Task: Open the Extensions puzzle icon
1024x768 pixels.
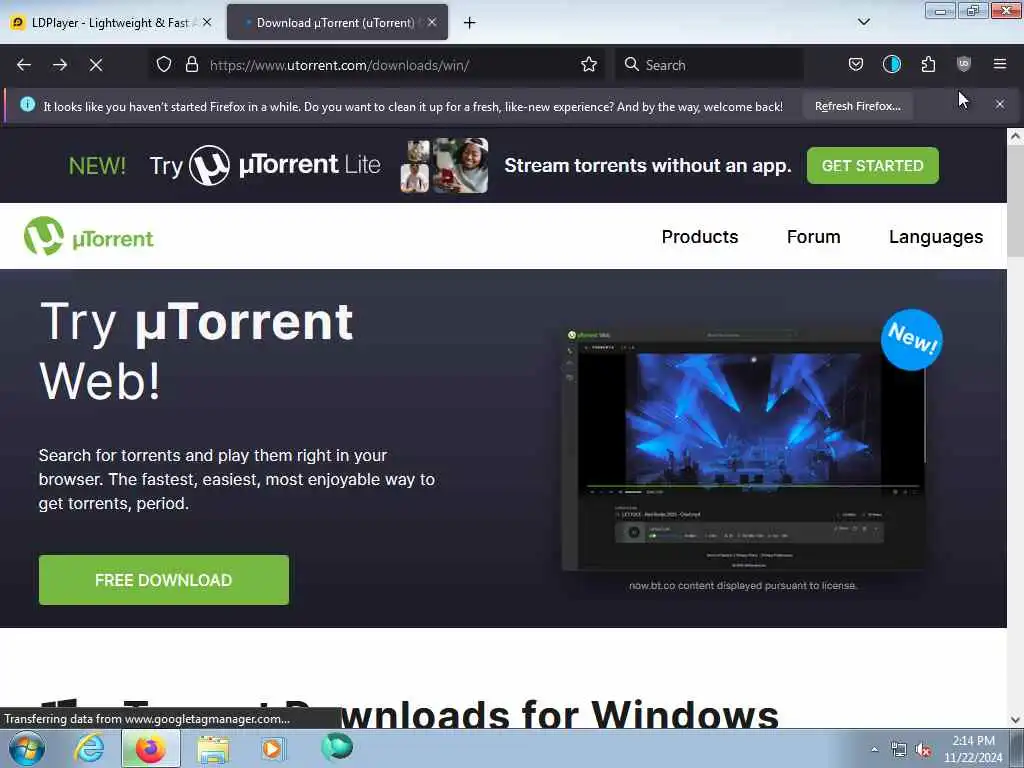Action: 928,64
